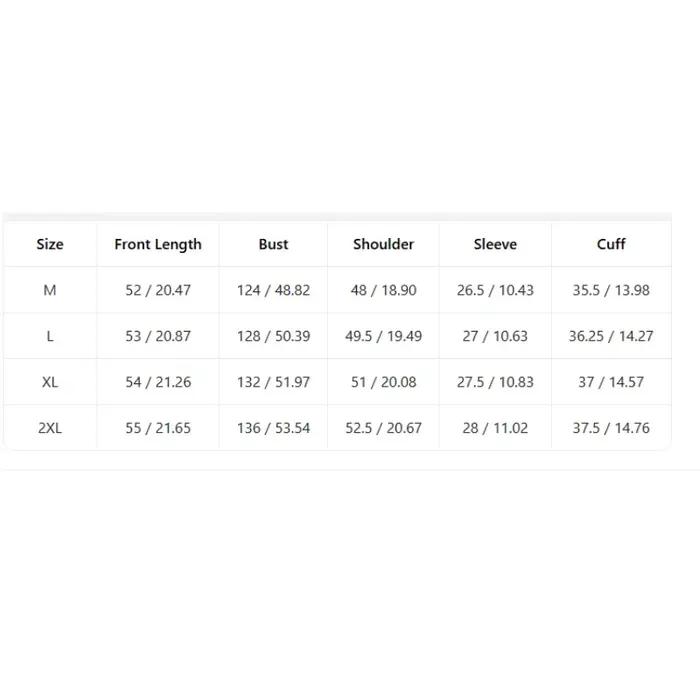Click the 49.5 / 19.49 shoulder cell

click(383, 336)
